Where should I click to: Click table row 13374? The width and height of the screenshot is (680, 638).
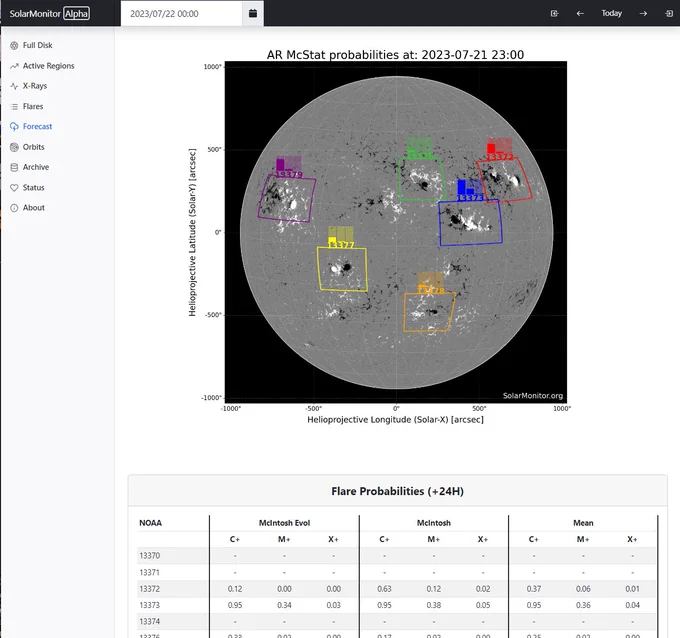(x=397, y=622)
